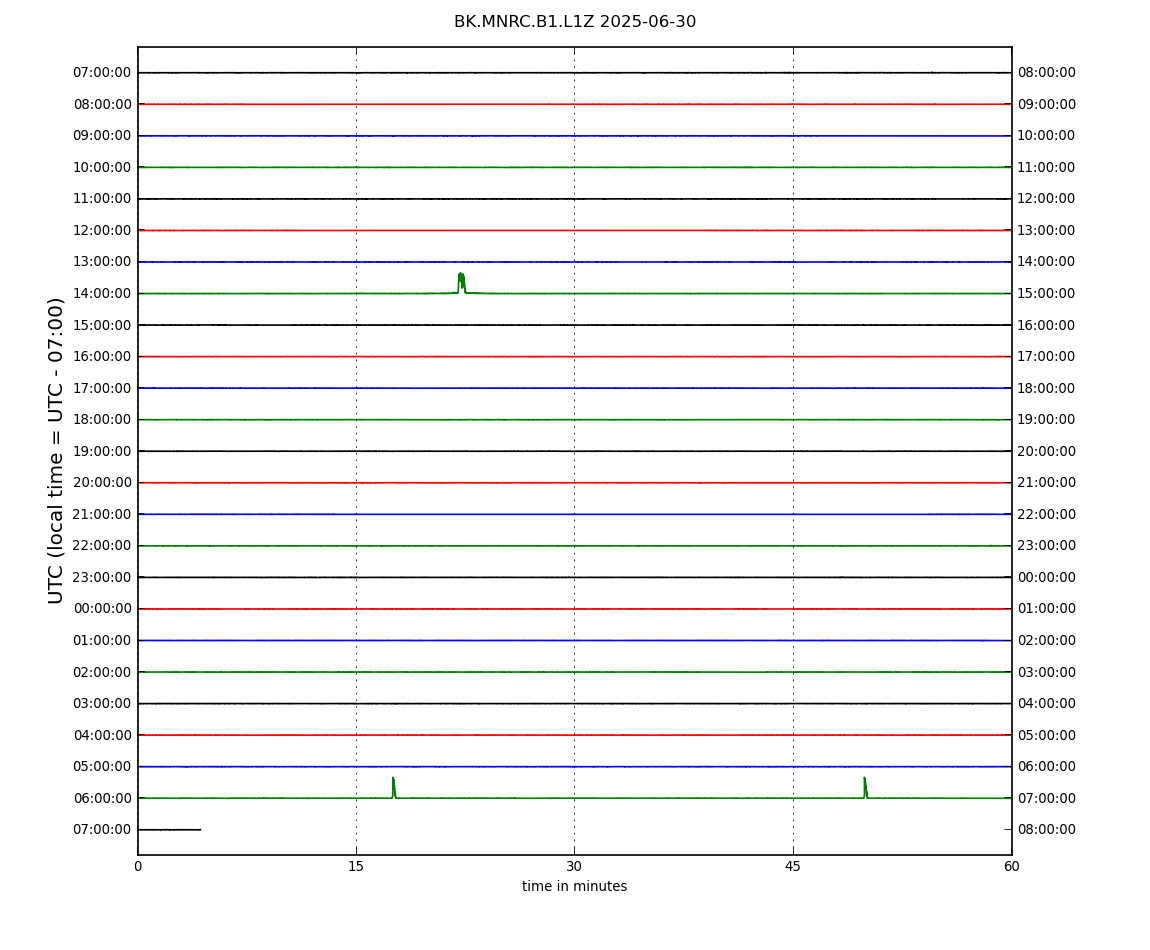Click left-axis label 05:00:00
The width and height of the screenshot is (1150, 950).
click(102, 767)
